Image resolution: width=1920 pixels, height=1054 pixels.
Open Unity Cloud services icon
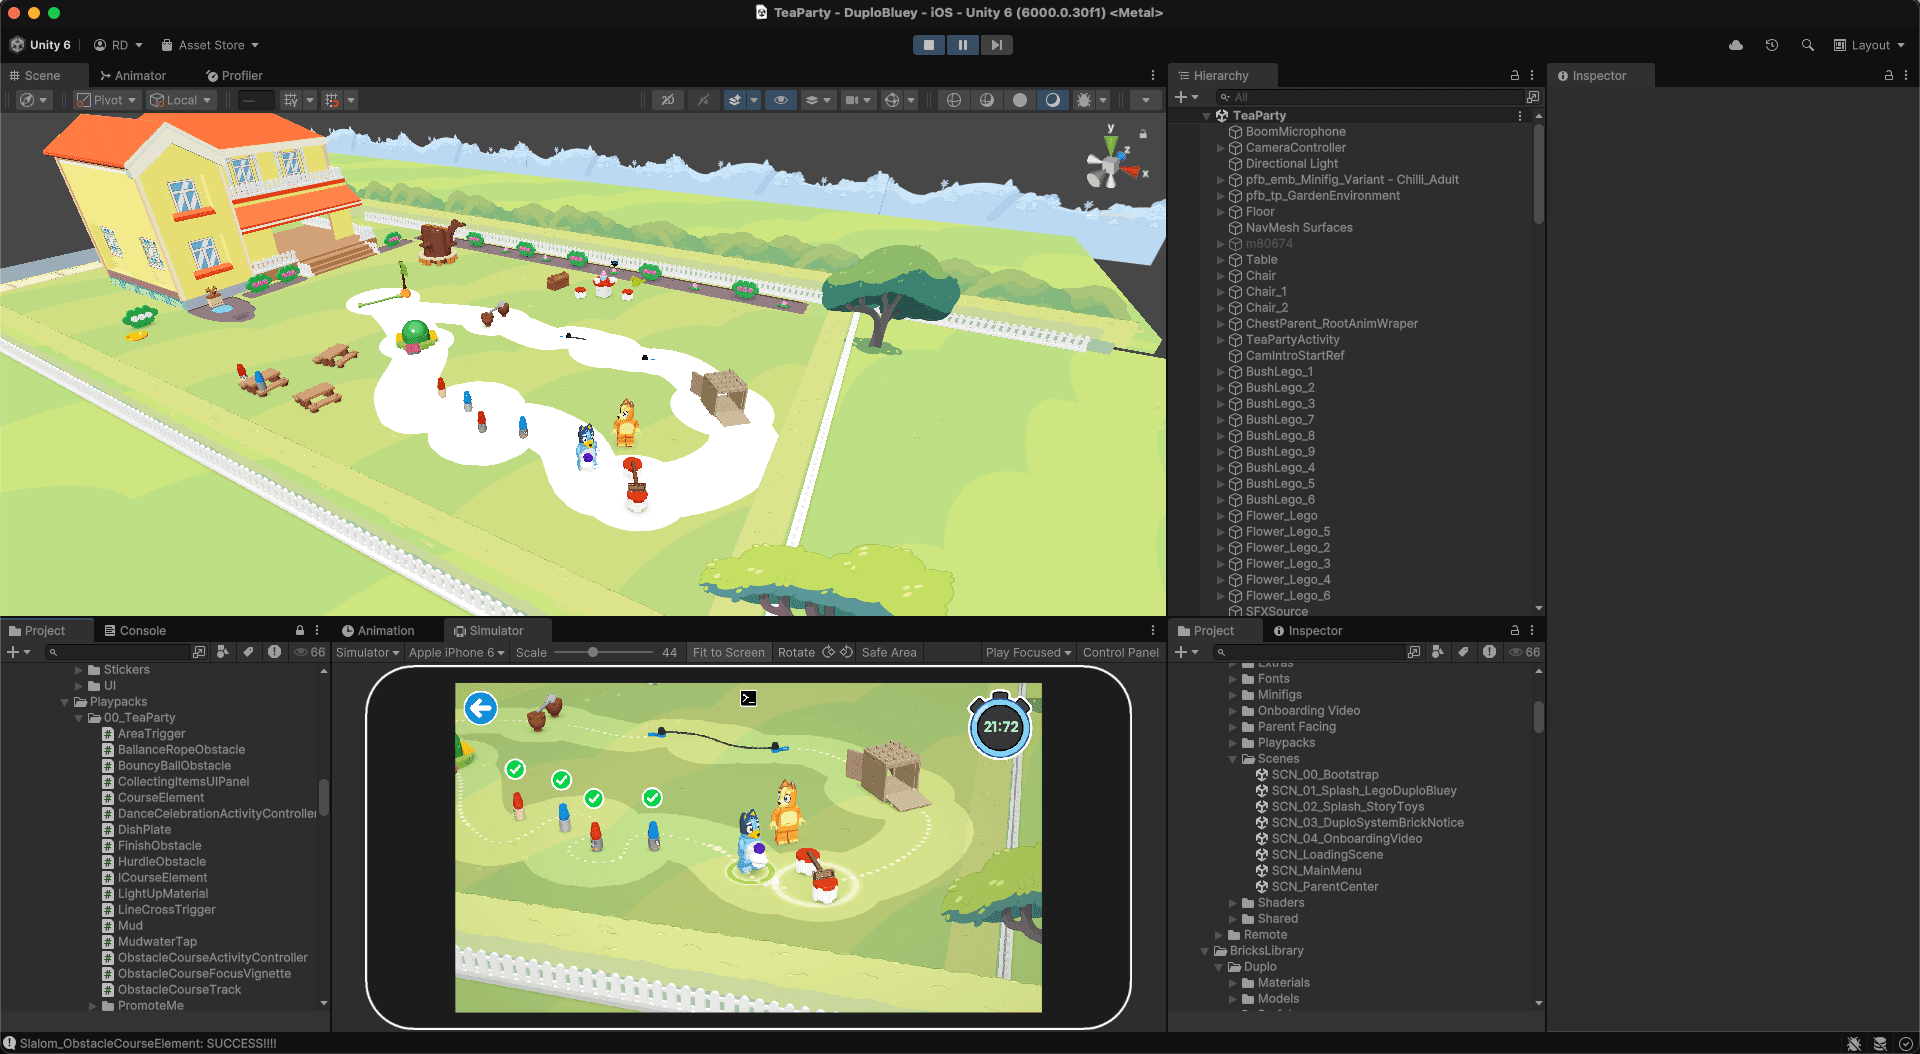[x=1736, y=45]
